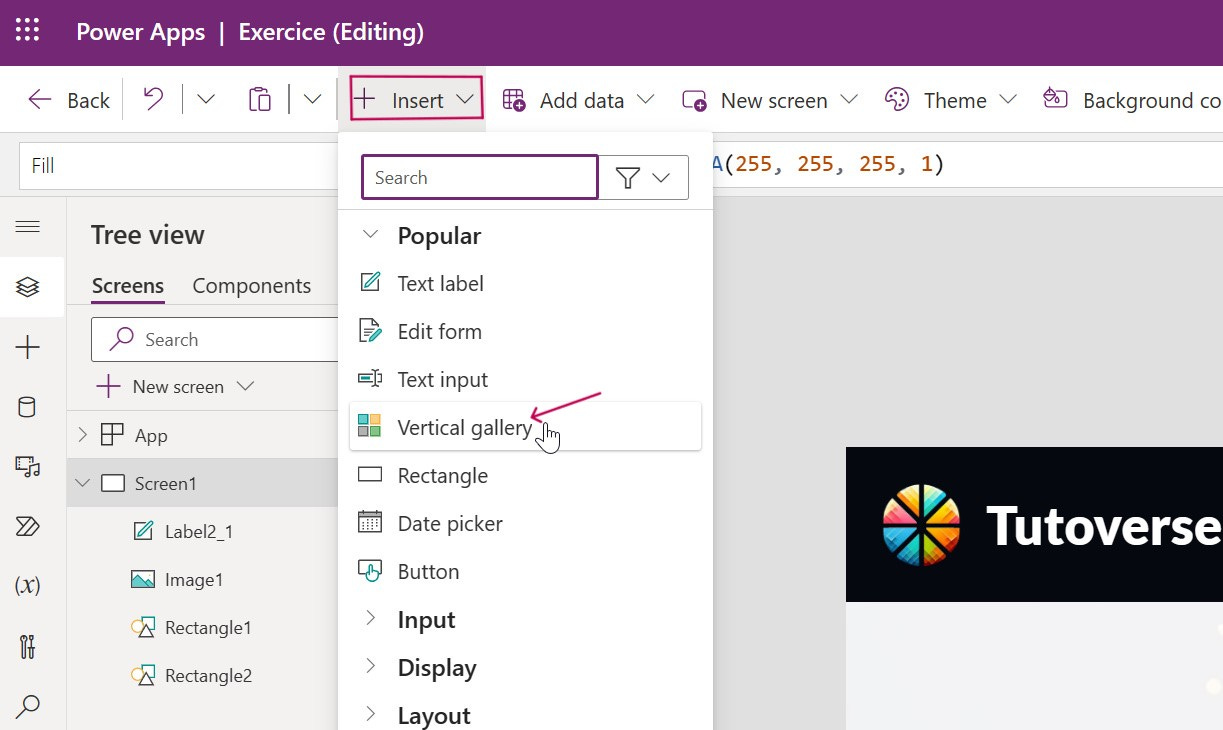Open the paste options dropdown arrow
Image resolution: width=1223 pixels, height=730 pixels.
coord(313,99)
